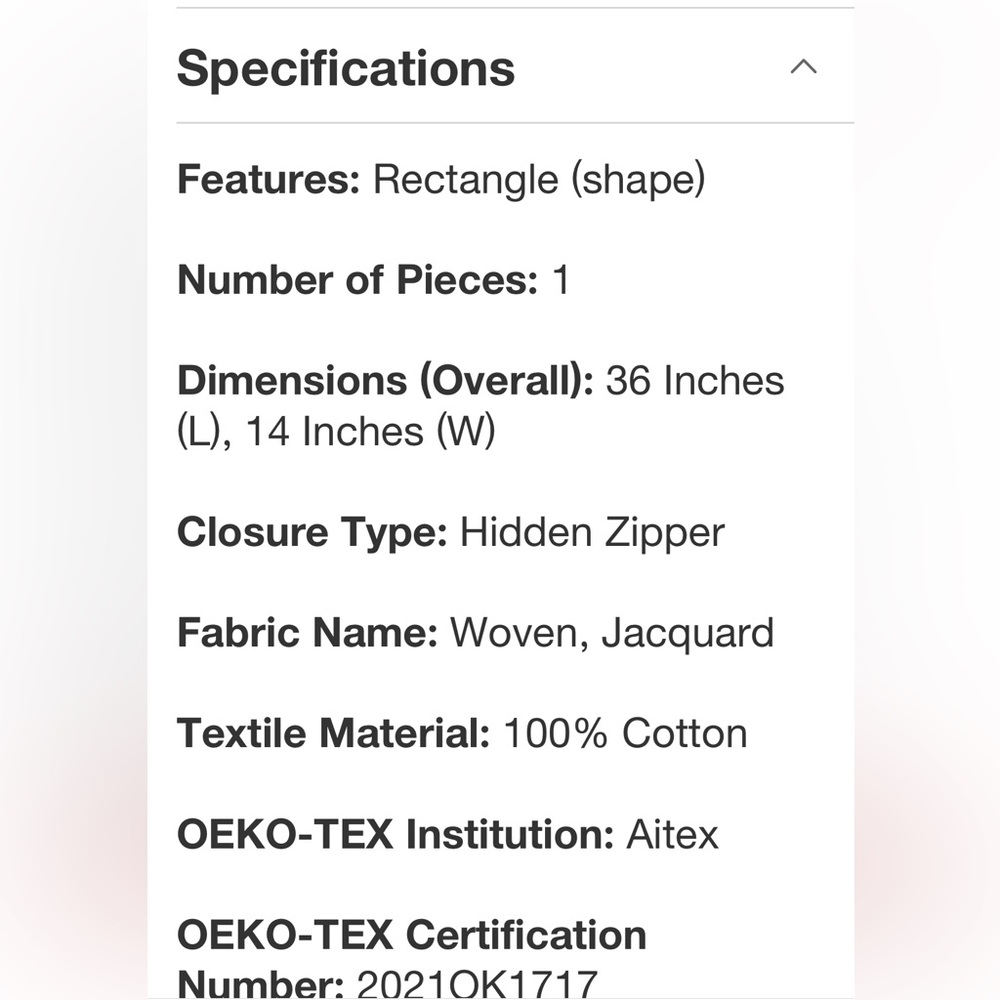
Task: Select the 'Fabric Name' label
Action: tap(308, 633)
